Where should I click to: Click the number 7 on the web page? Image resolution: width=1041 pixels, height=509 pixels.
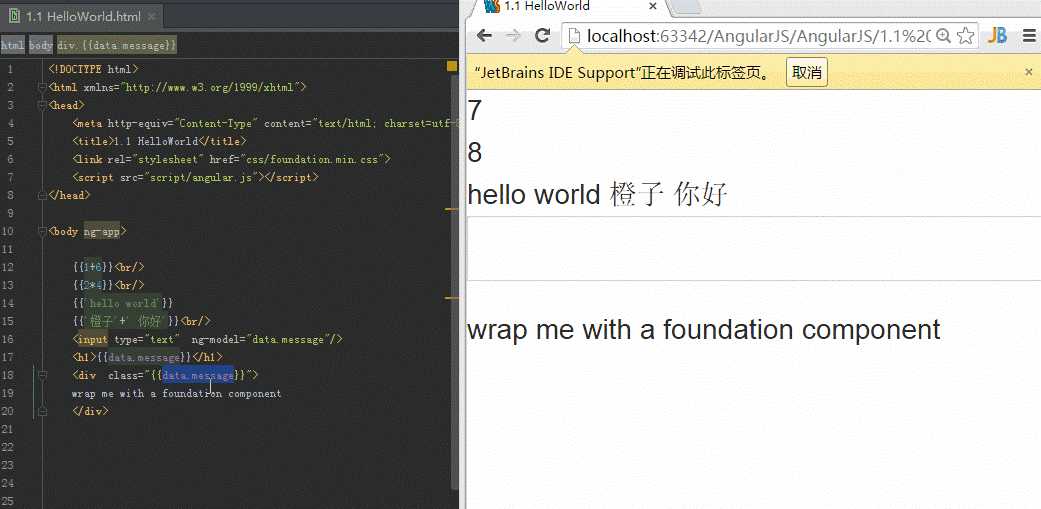point(474,110)
